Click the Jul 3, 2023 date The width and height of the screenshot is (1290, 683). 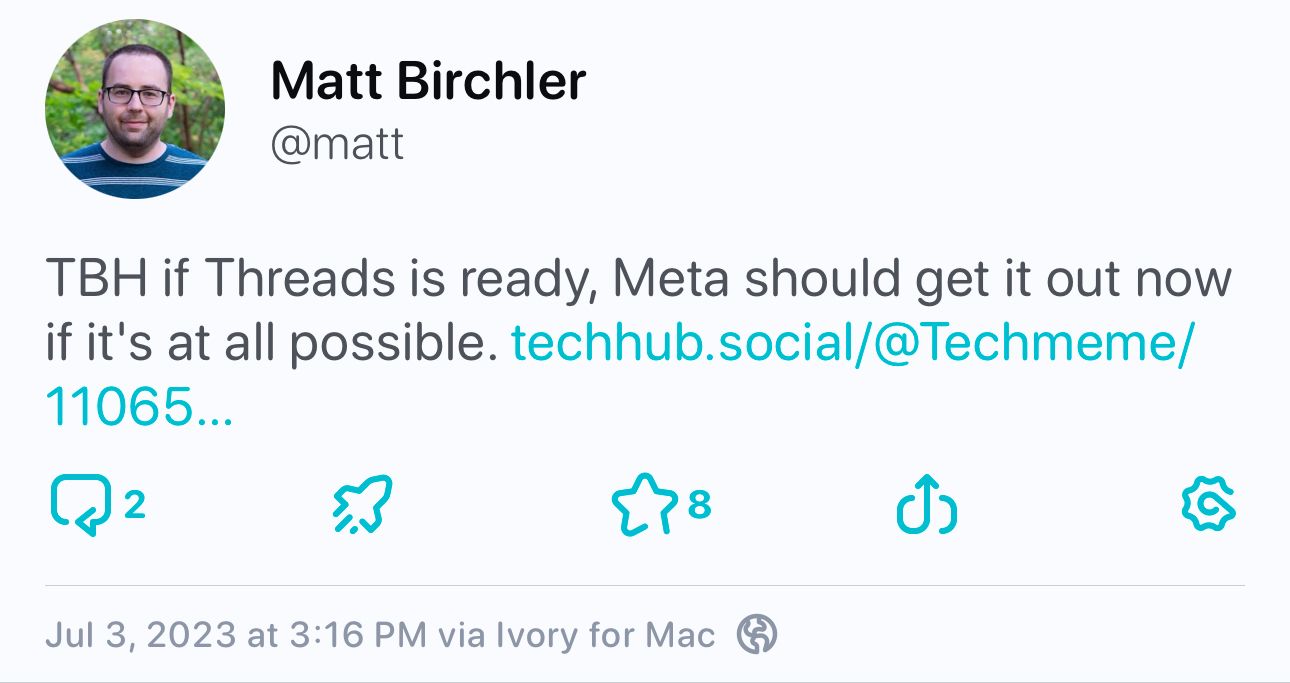pos(142,636)
